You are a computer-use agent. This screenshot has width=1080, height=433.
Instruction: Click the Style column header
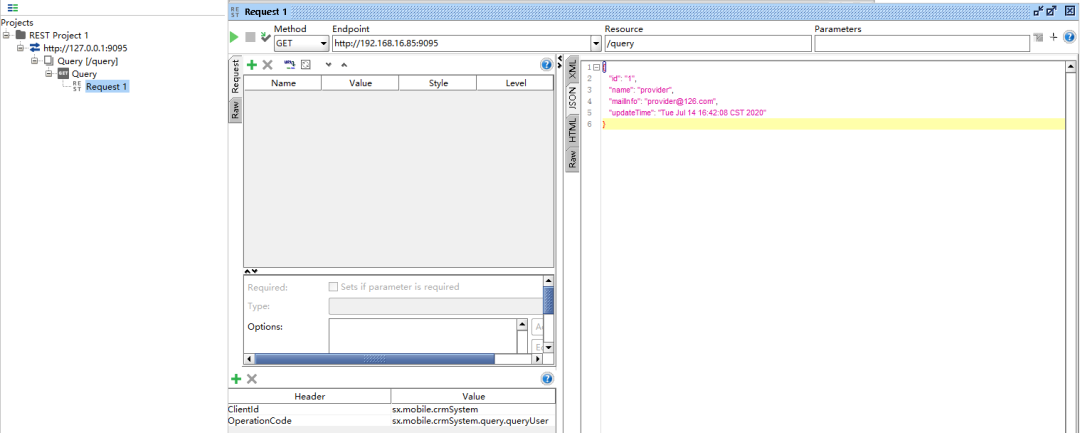437,83
